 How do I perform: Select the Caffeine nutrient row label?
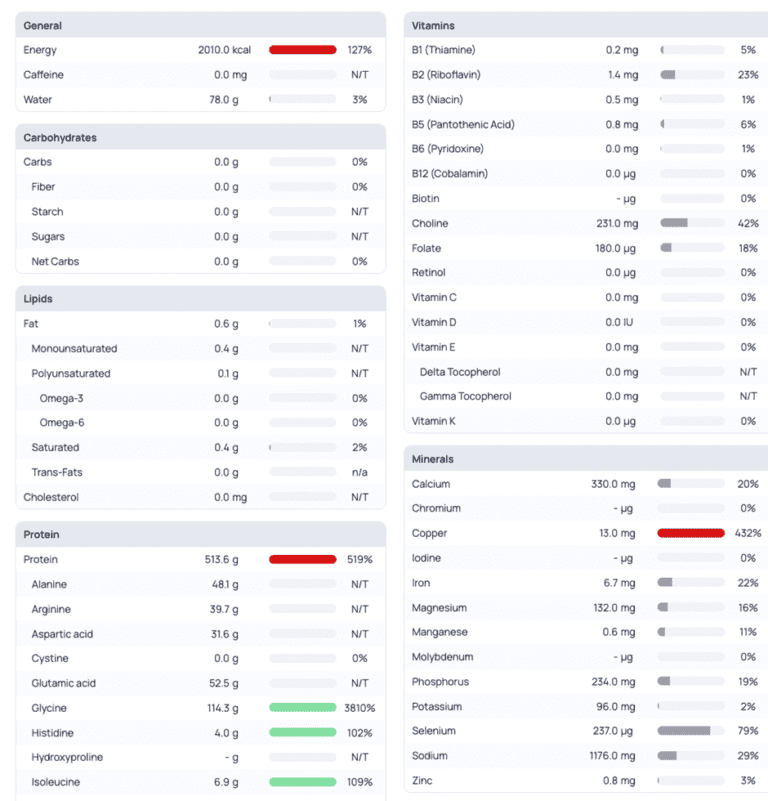click(45, 75)
